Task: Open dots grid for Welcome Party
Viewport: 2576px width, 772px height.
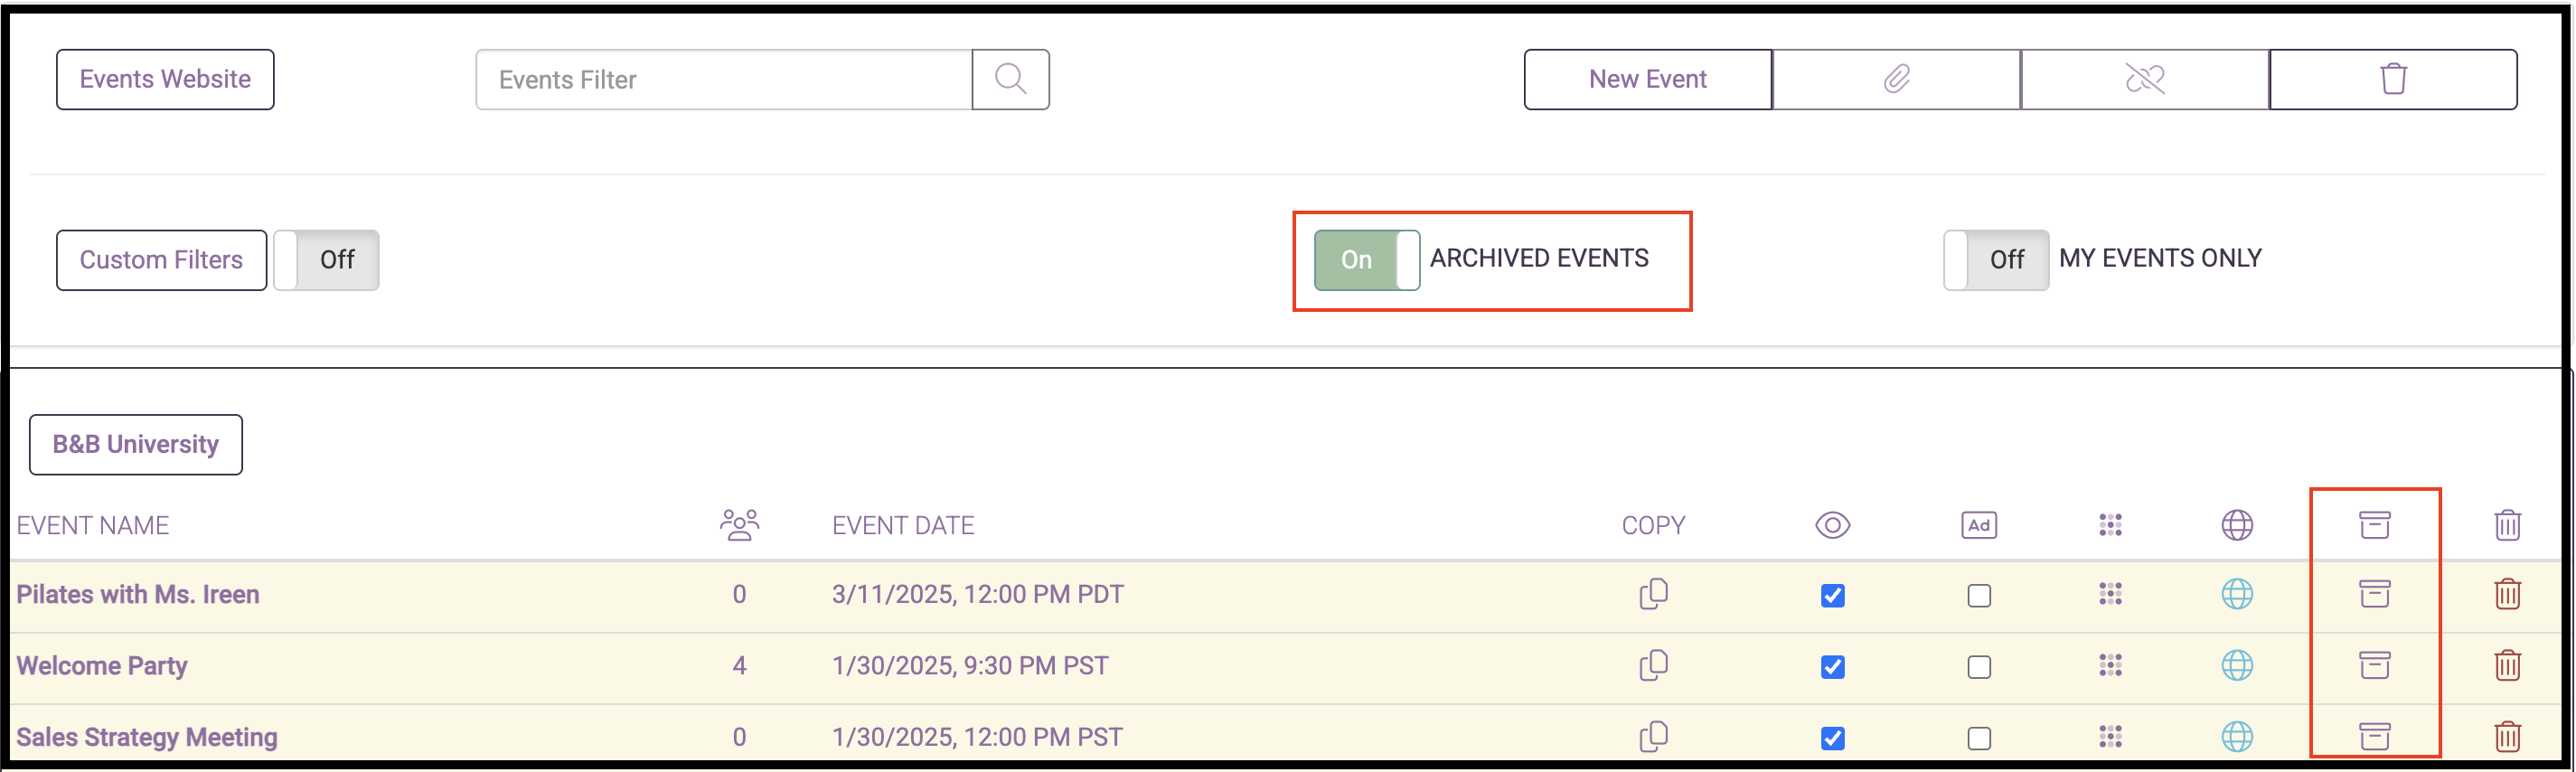Action: point(2110,665)
